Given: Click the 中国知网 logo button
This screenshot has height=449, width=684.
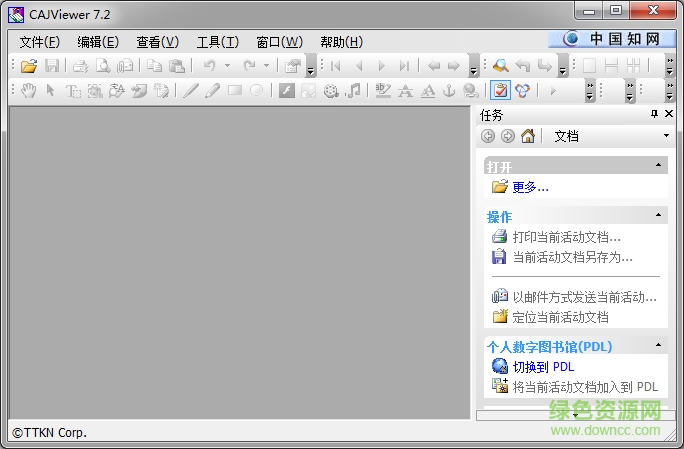Looking at the screenshot, I should point(612,39).
